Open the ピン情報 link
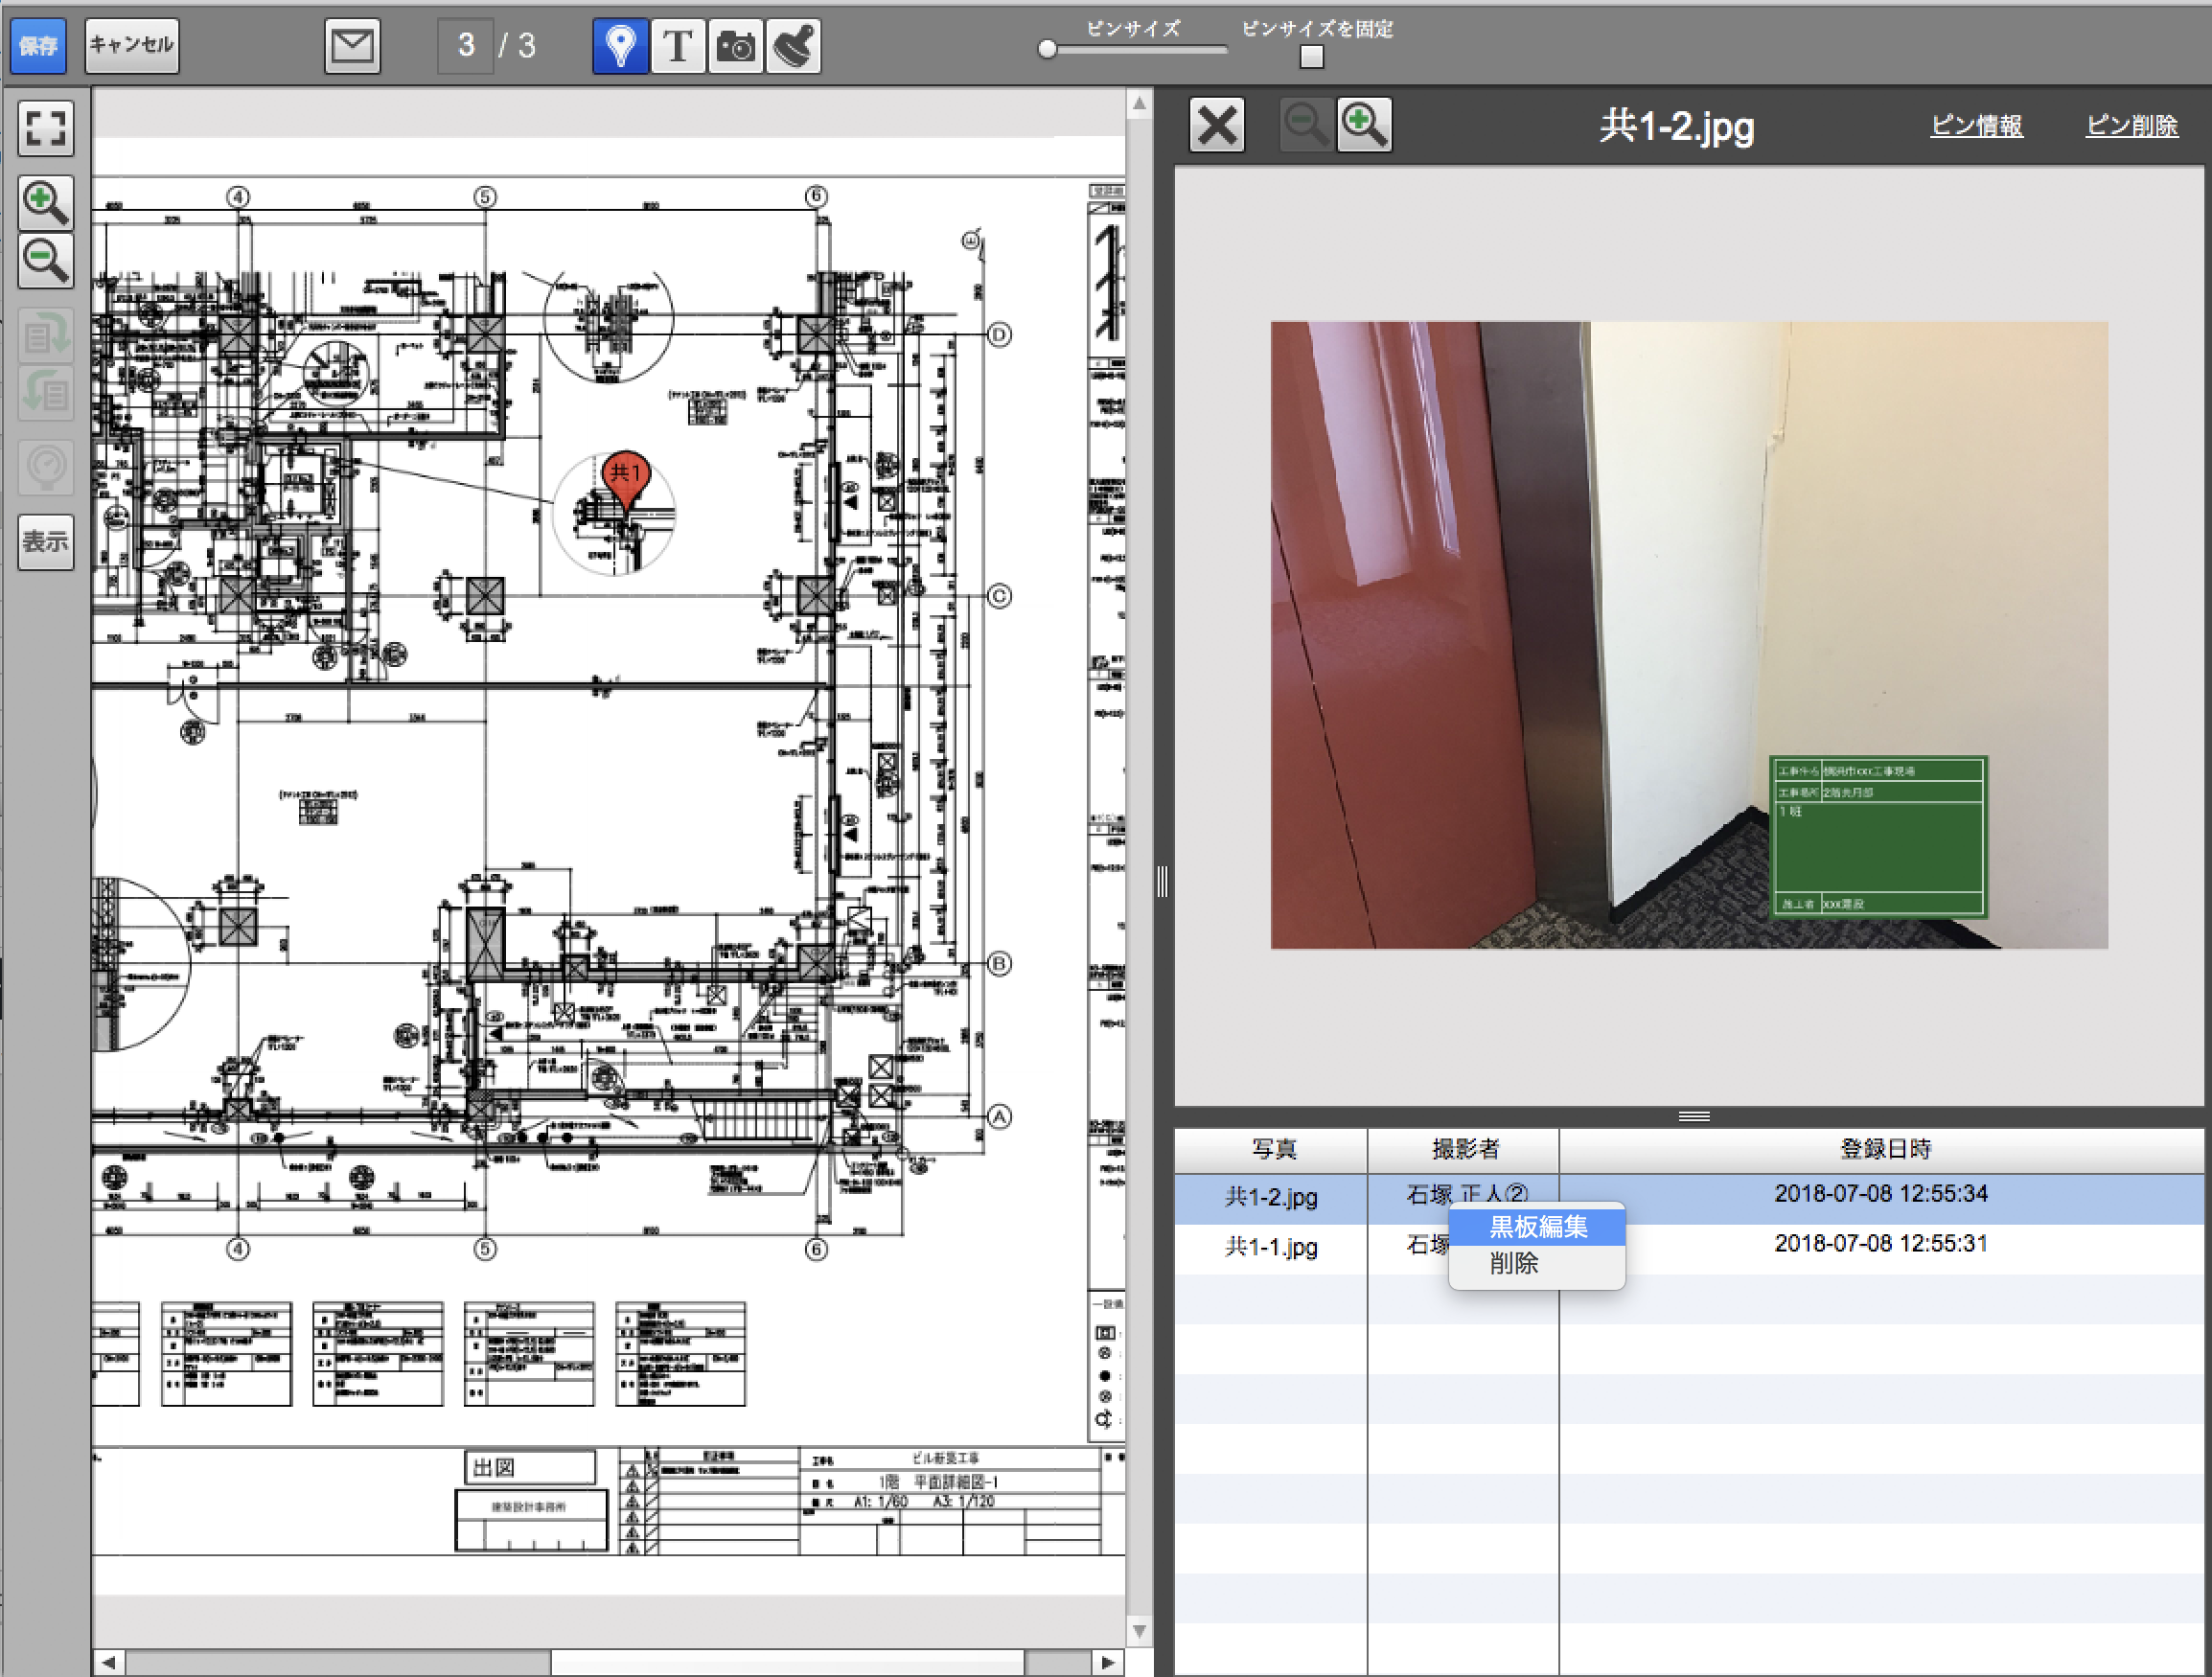The image size is (2212, 1677). pos(1976,126)
